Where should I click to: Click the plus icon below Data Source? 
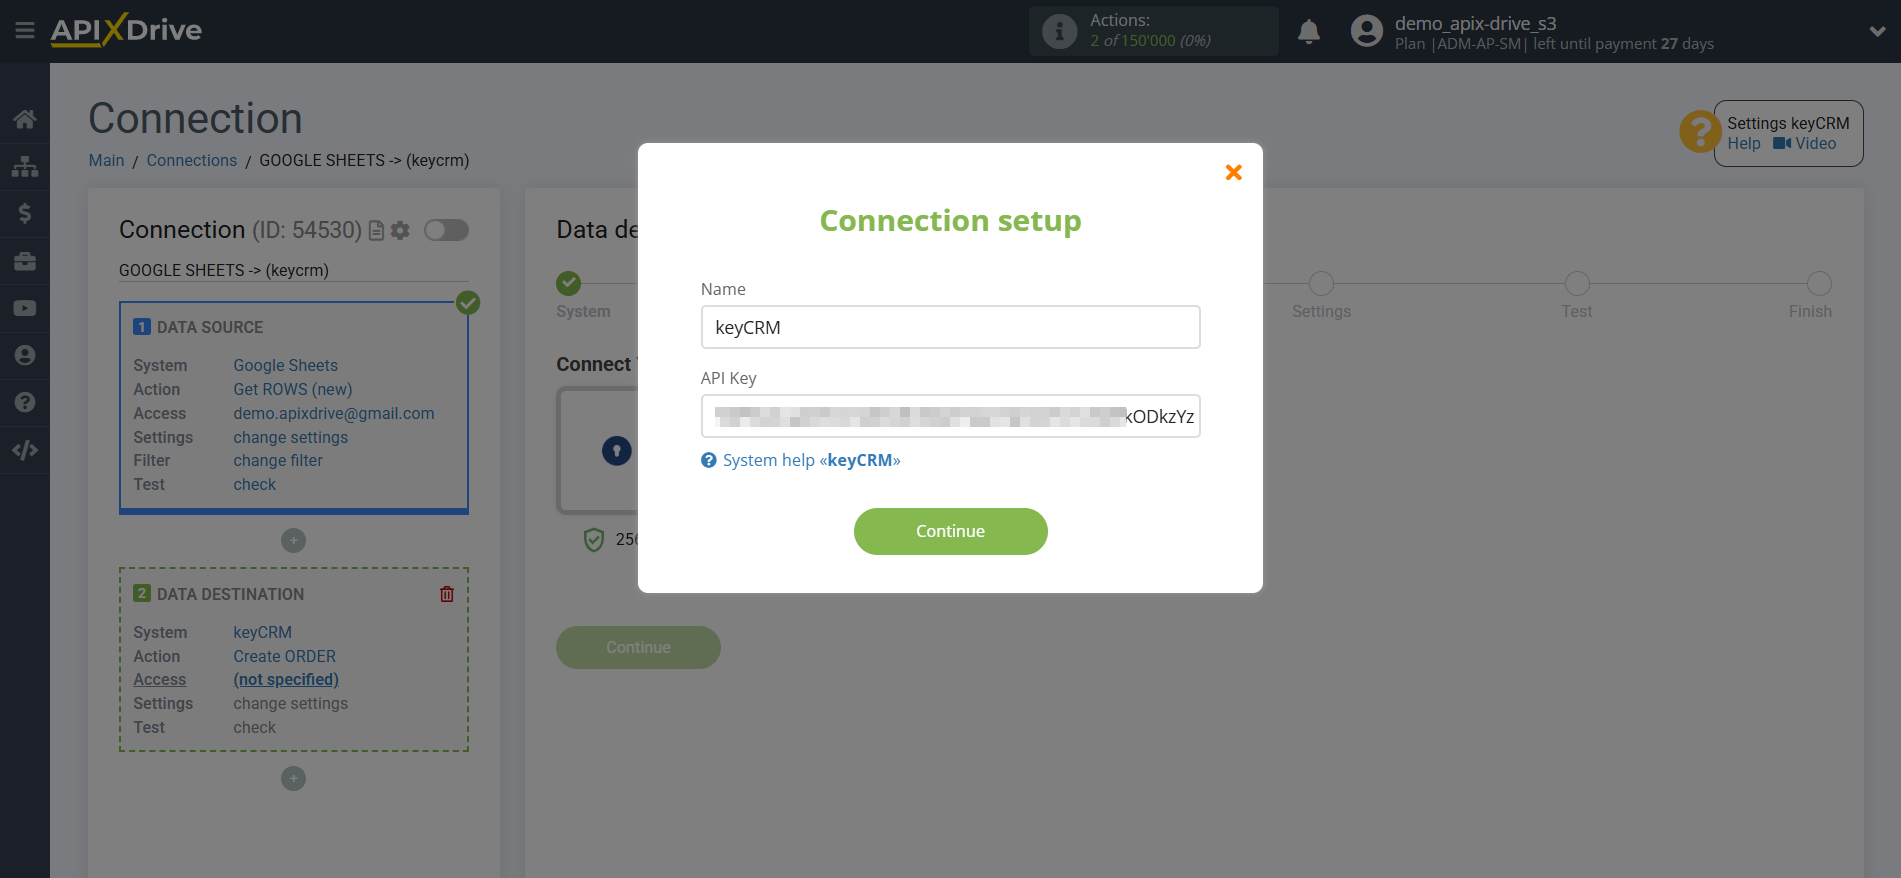coord(293,540)
